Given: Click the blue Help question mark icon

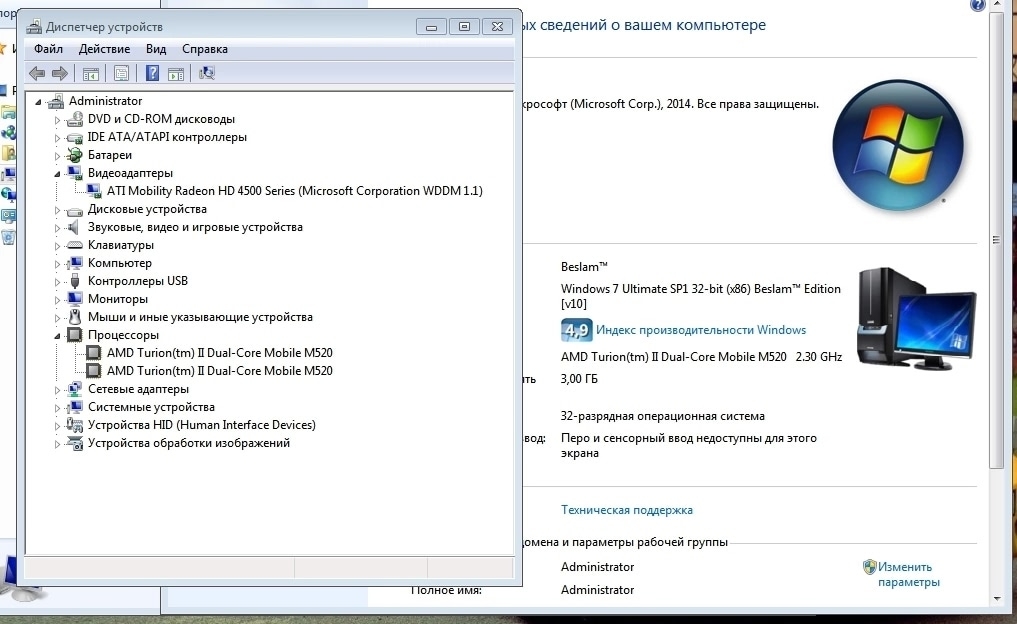Looking at the screenshot, I should (152, 73).
